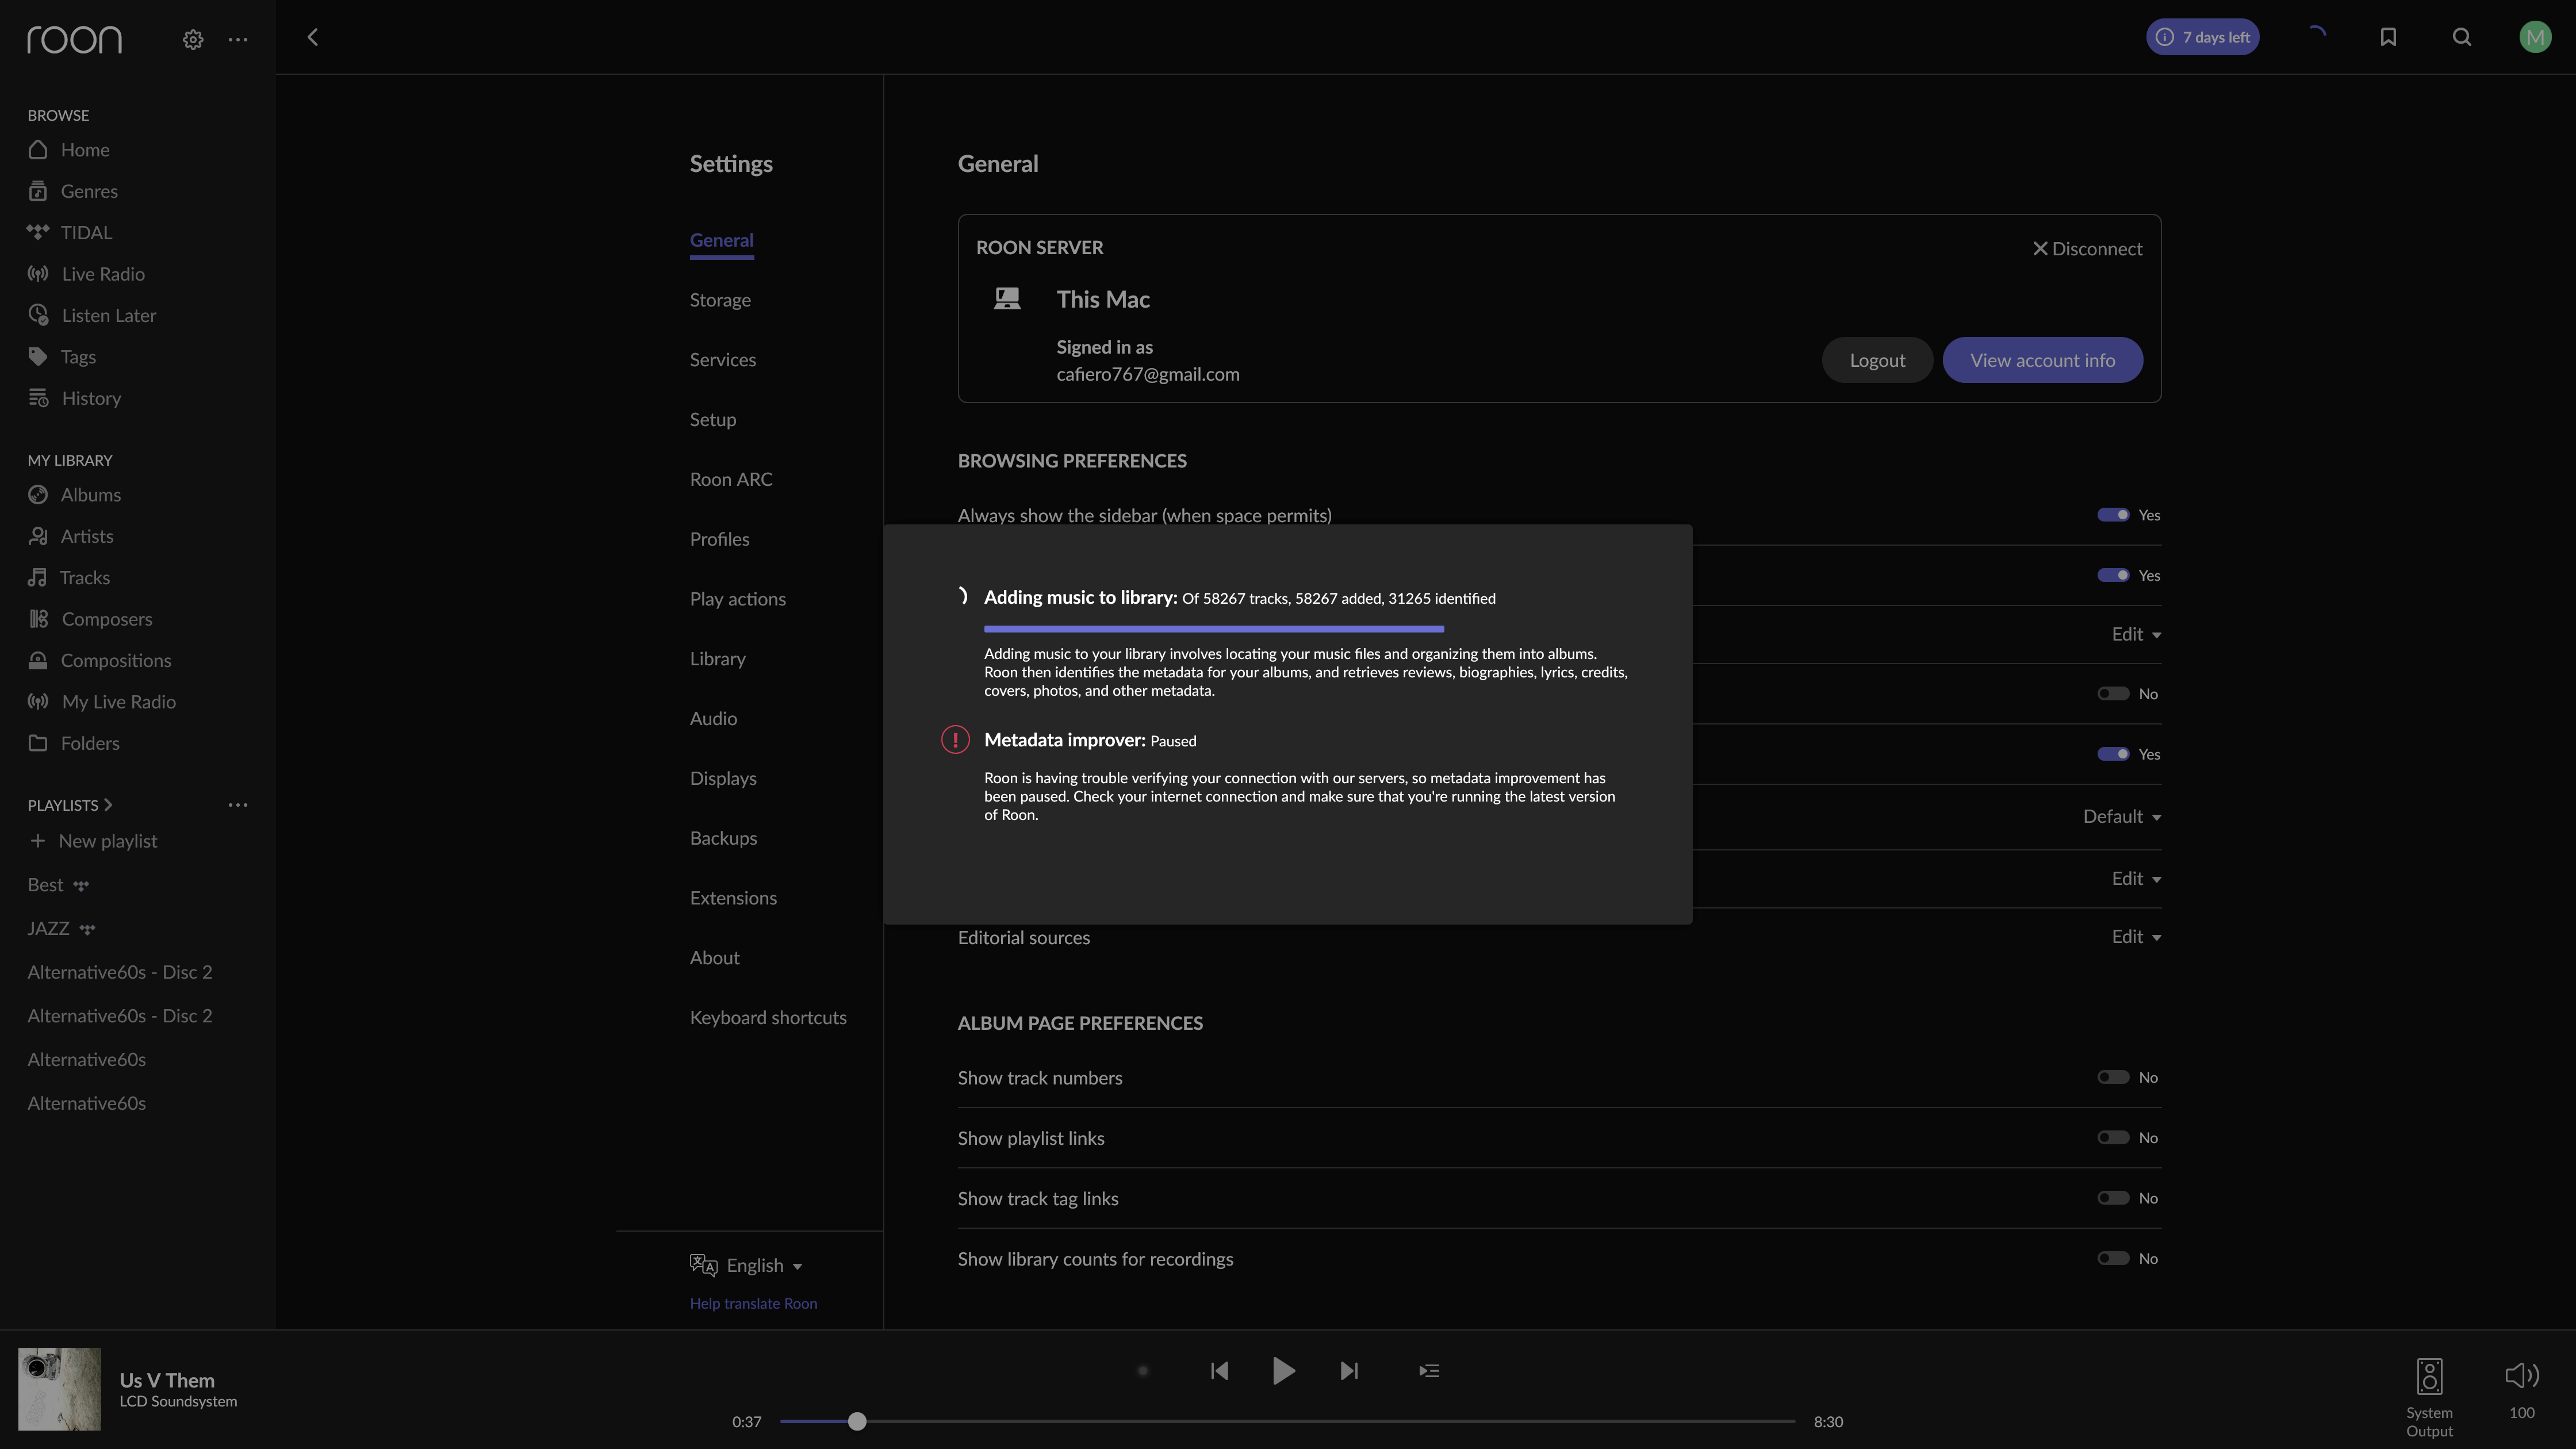Skip to next track
This screenshot has height=1449, width=2576.
point(1349,1371)
